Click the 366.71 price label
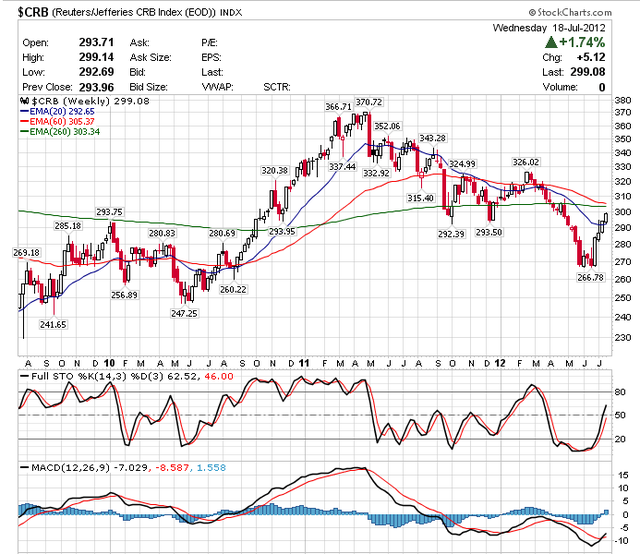Screen dimensions: 640x554 (x=338, y=107)
